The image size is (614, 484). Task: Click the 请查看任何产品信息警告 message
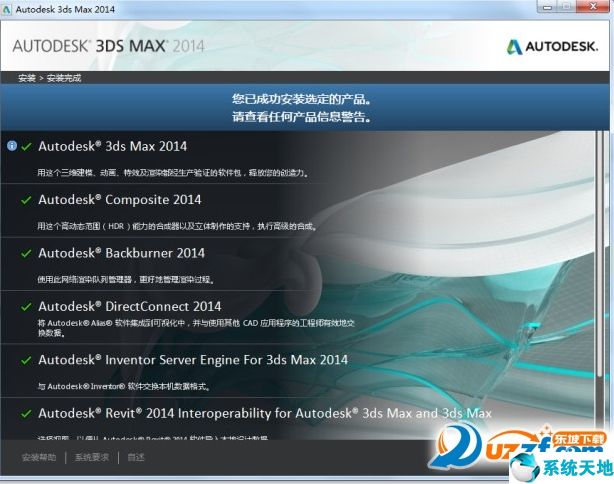[302, 117]
